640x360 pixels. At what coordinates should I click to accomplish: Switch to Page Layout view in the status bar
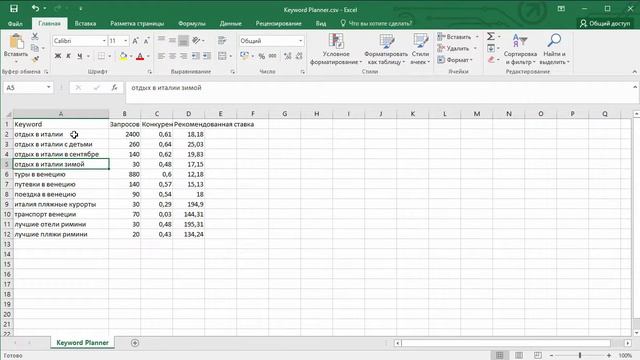pos(519,356)
